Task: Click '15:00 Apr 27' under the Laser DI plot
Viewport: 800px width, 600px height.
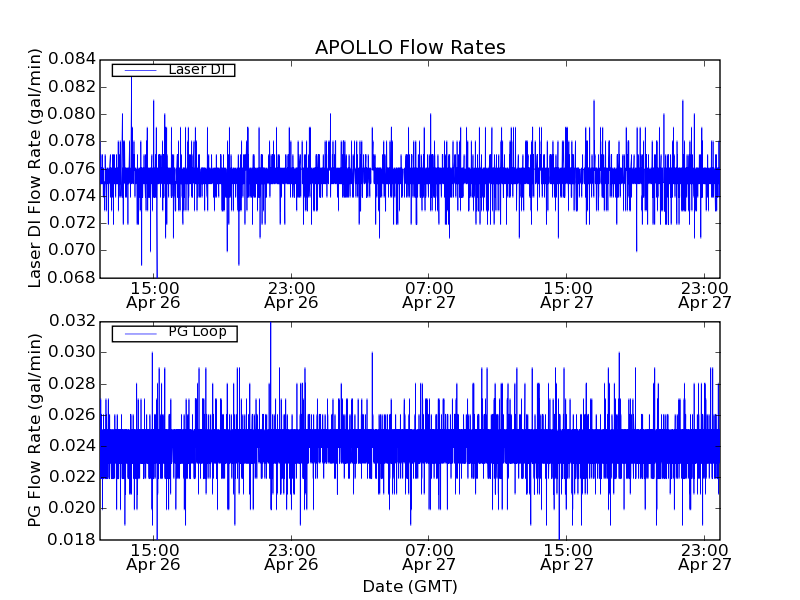Action: (x=567, y=295)
